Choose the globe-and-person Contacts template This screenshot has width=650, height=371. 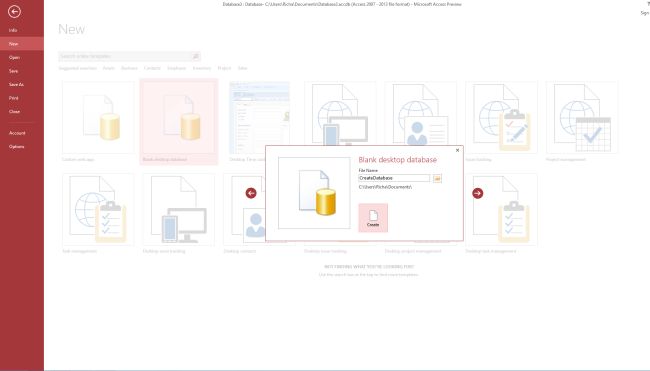[421, 113]
